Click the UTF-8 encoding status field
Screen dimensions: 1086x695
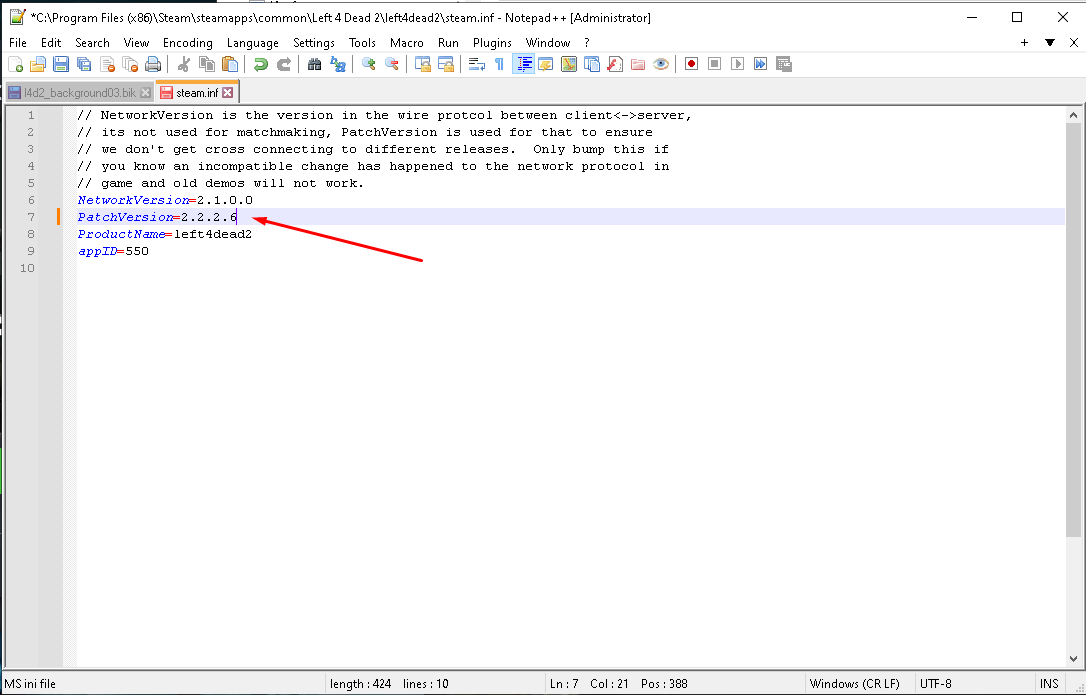tap(936, 684)
